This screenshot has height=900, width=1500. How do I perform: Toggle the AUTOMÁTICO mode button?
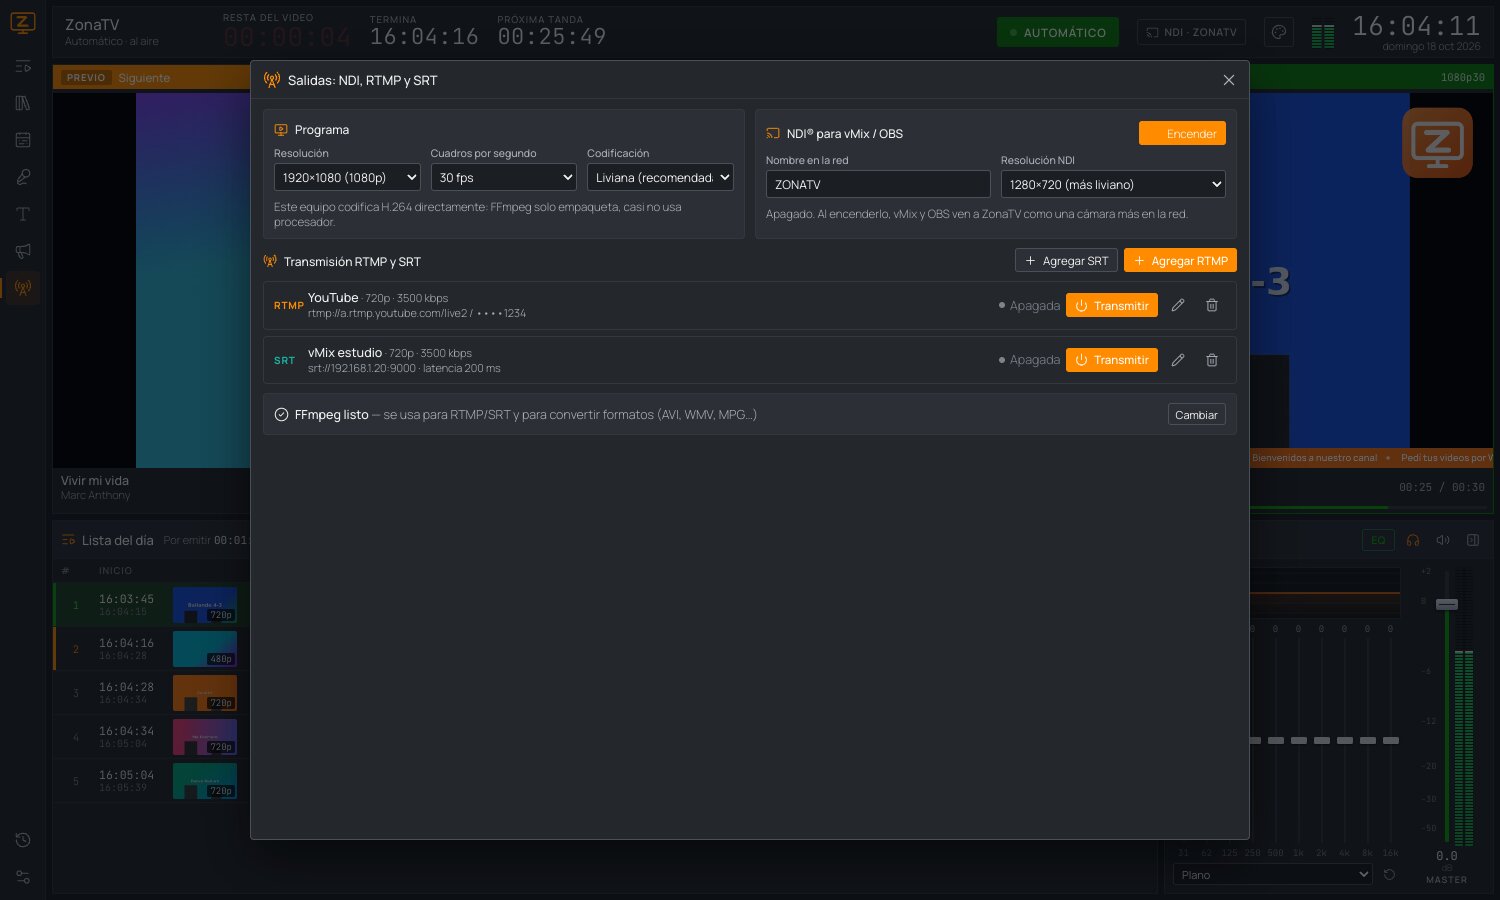[x=1058, y=32]
